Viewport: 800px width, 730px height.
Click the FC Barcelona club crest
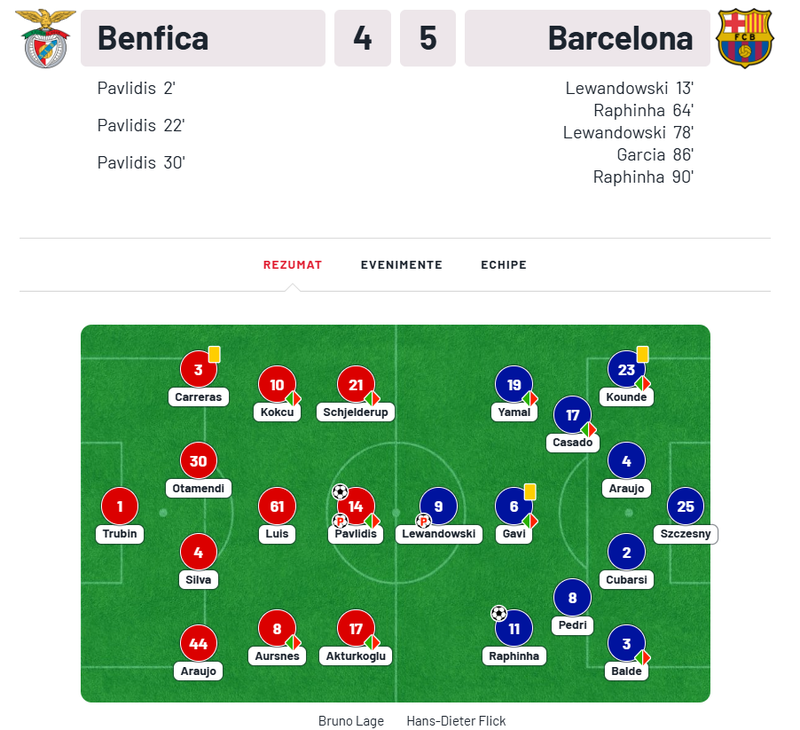(x=745, y=36)
